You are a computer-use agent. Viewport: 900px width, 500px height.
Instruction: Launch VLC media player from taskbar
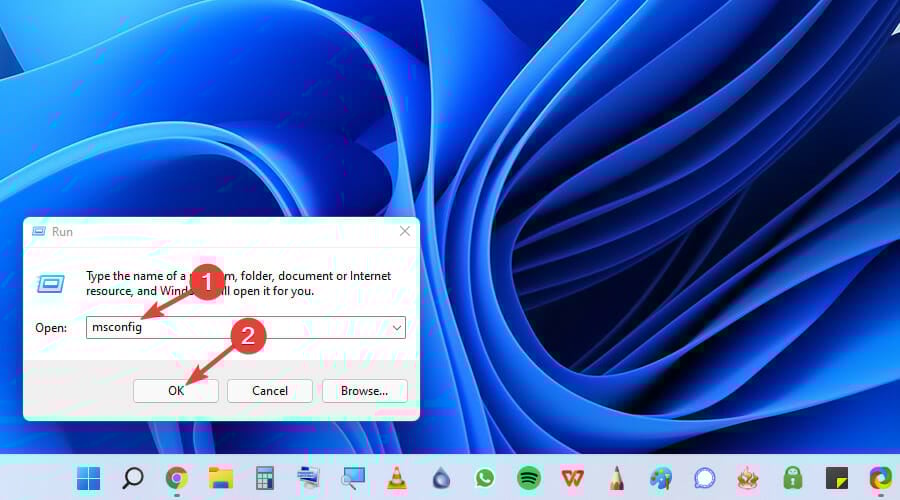397,478
